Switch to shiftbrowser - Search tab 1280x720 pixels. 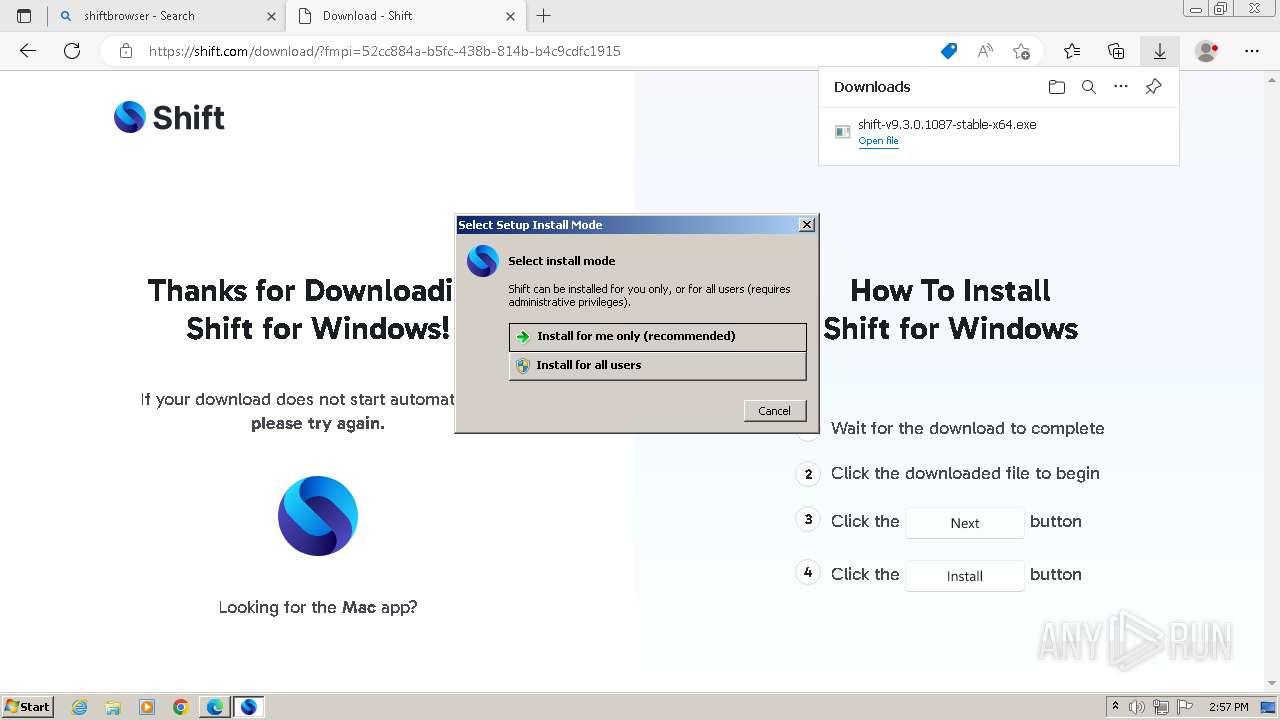tap(166, 16)
